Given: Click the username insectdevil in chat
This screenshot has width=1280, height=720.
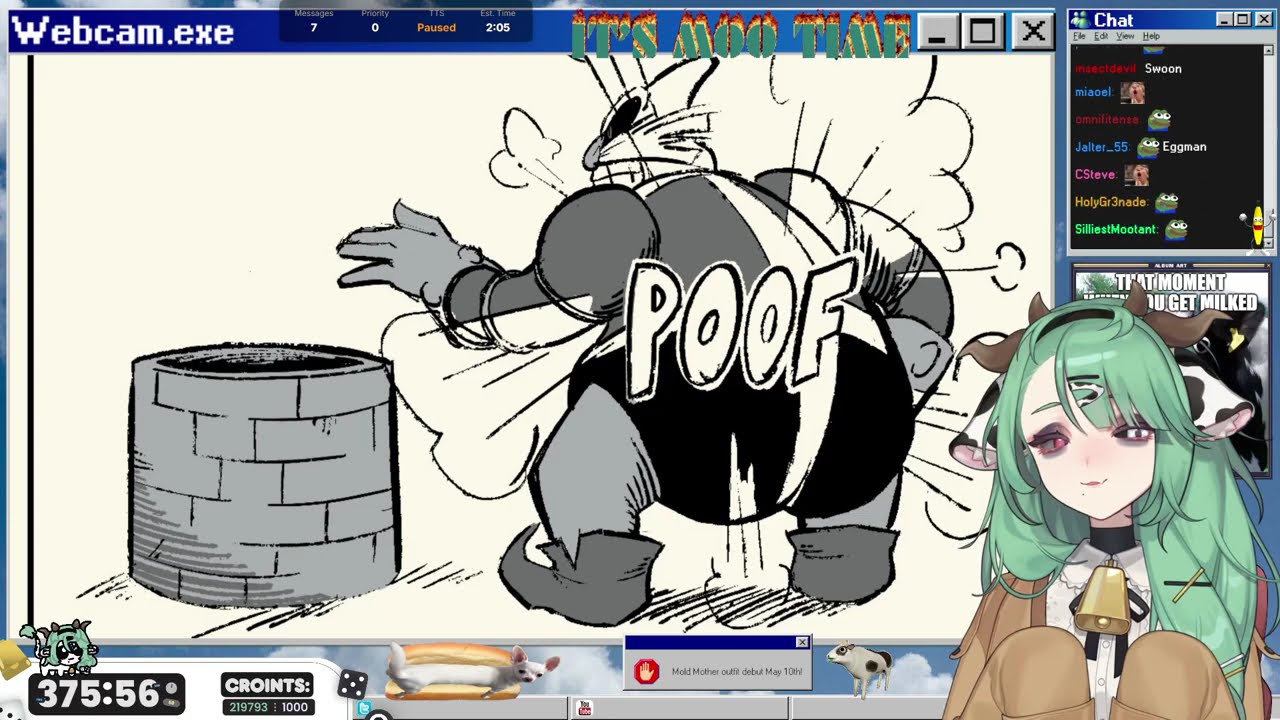Looking at the screenshot, I should 1105,69.
